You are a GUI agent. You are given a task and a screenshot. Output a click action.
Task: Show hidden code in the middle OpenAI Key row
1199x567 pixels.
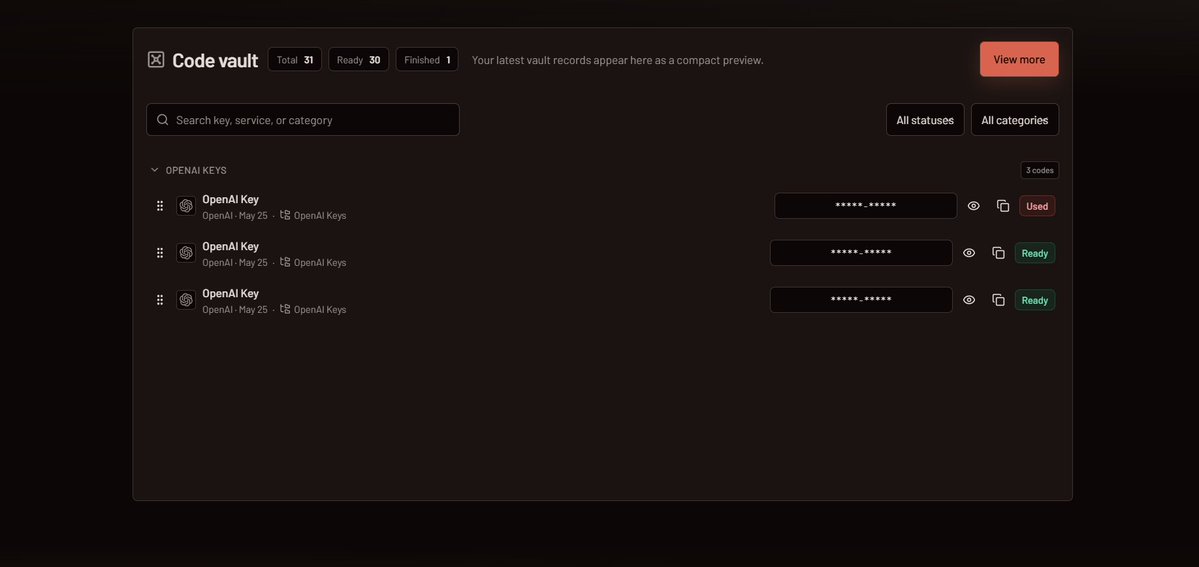point(969,253)
